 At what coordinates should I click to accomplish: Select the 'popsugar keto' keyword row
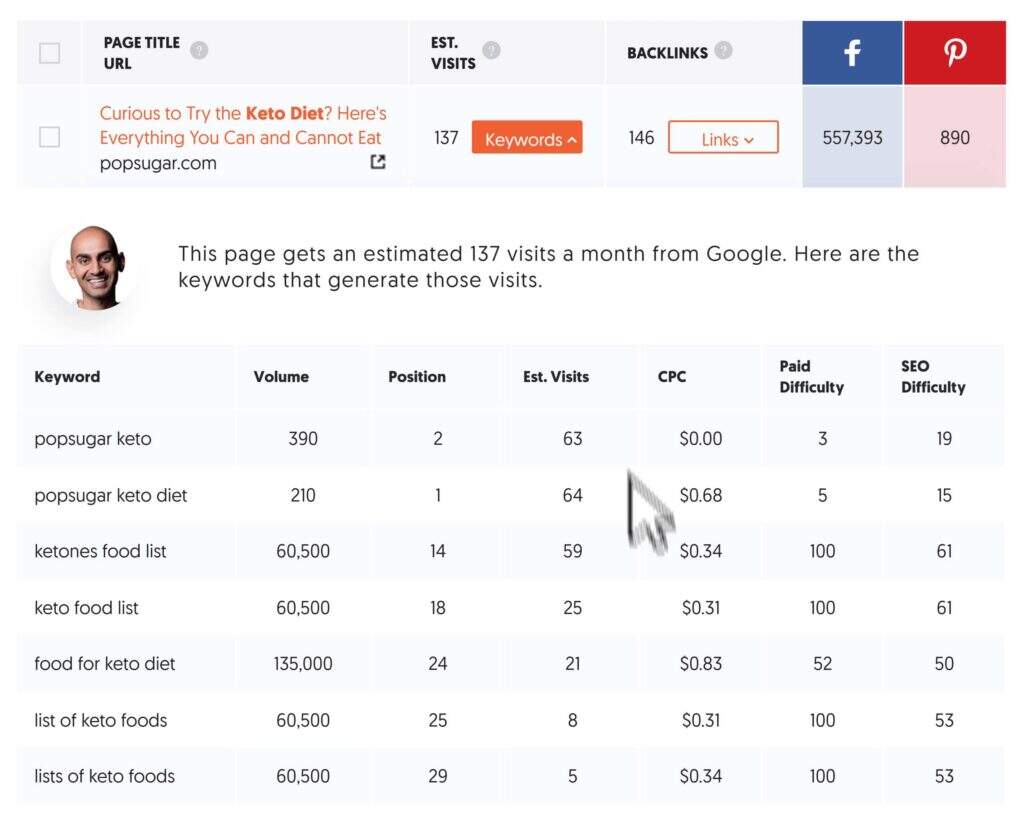pyautogui.click(x=93, y=439)
